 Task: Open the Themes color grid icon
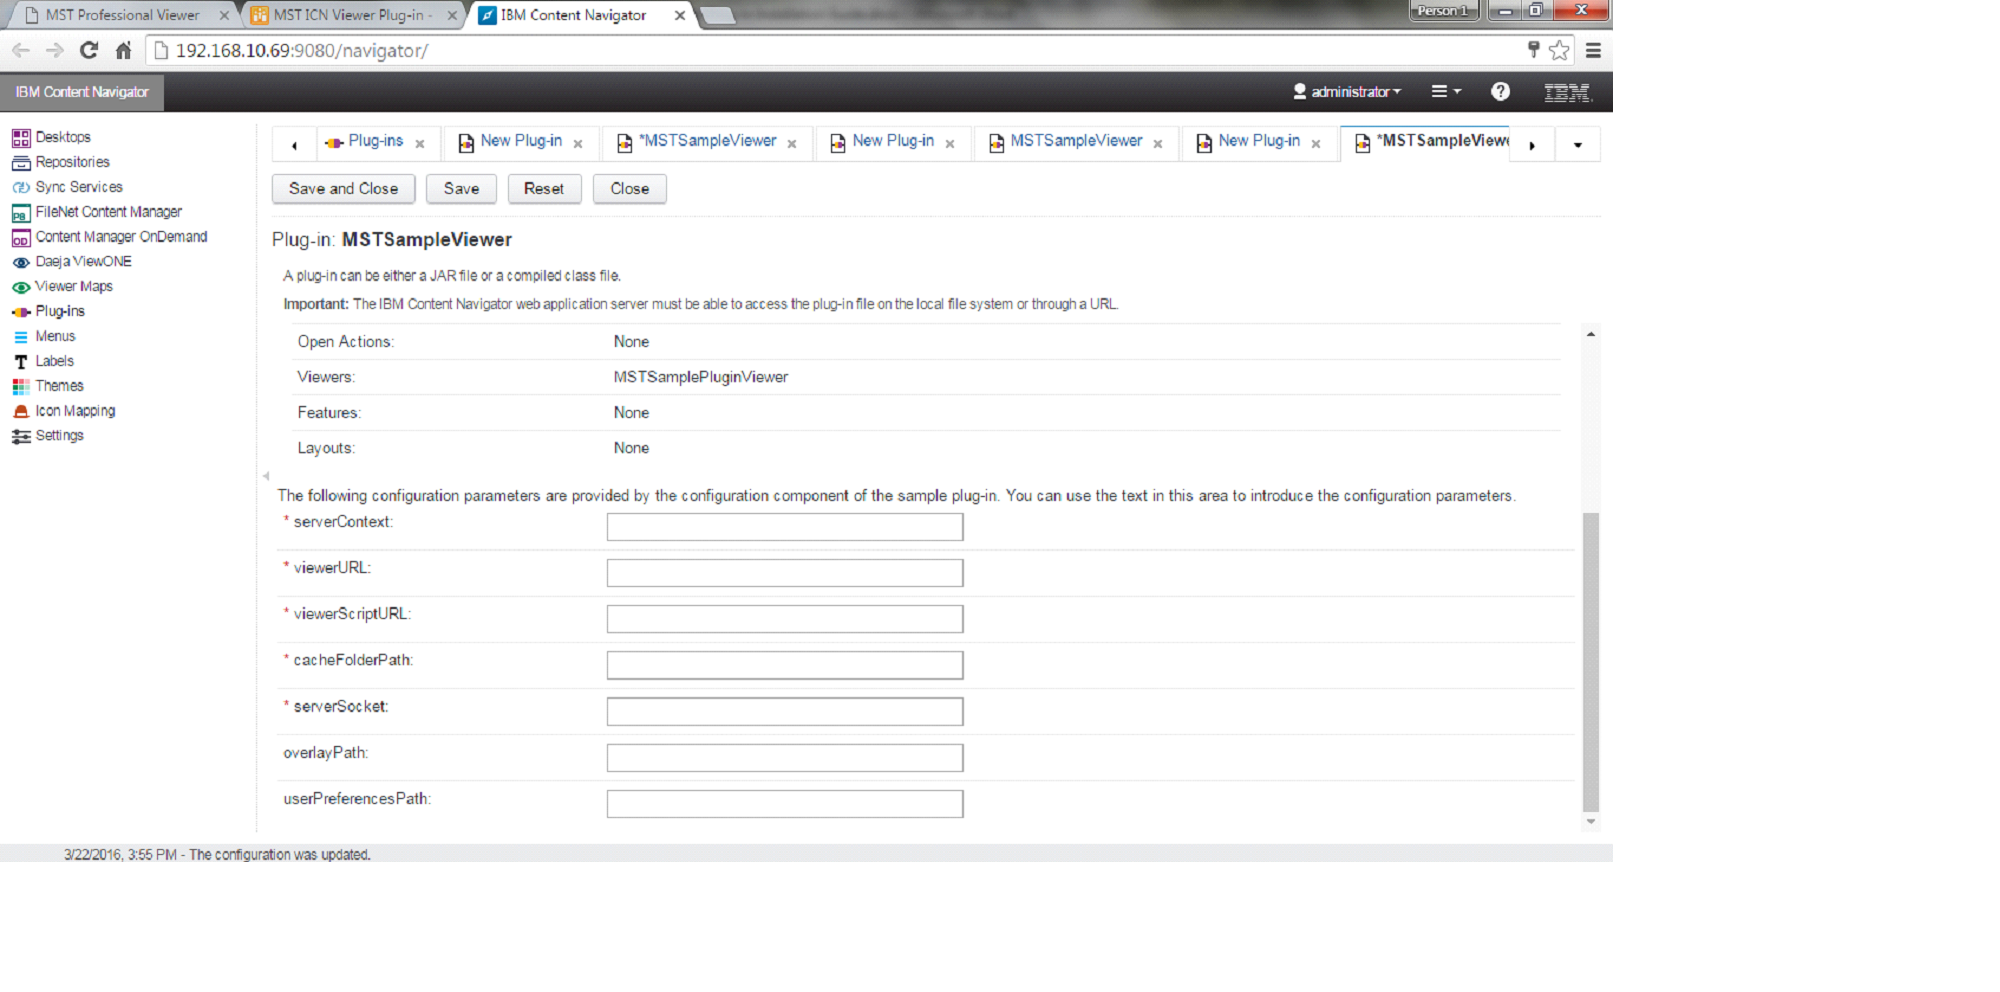tap(21, 386)
